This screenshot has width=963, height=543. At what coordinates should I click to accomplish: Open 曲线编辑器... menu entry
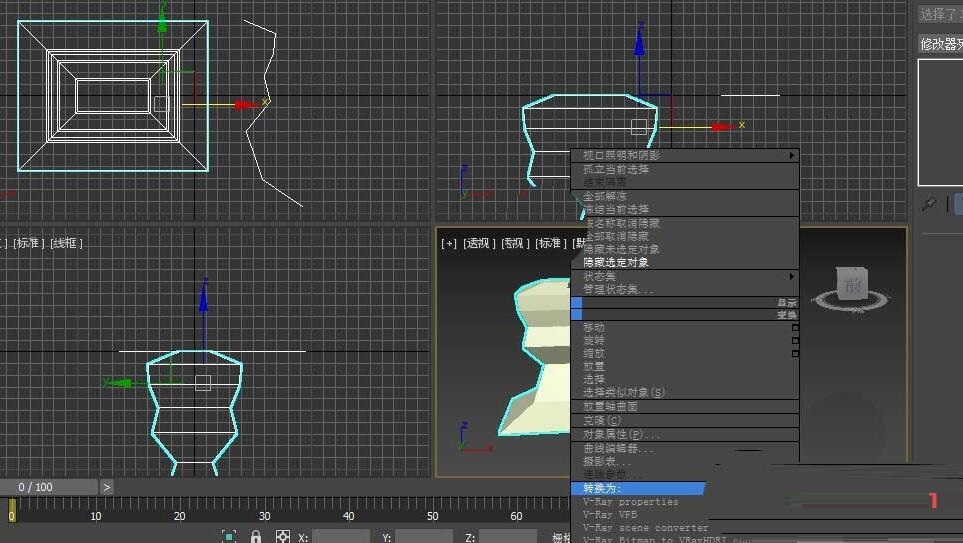tap(618, 449)
